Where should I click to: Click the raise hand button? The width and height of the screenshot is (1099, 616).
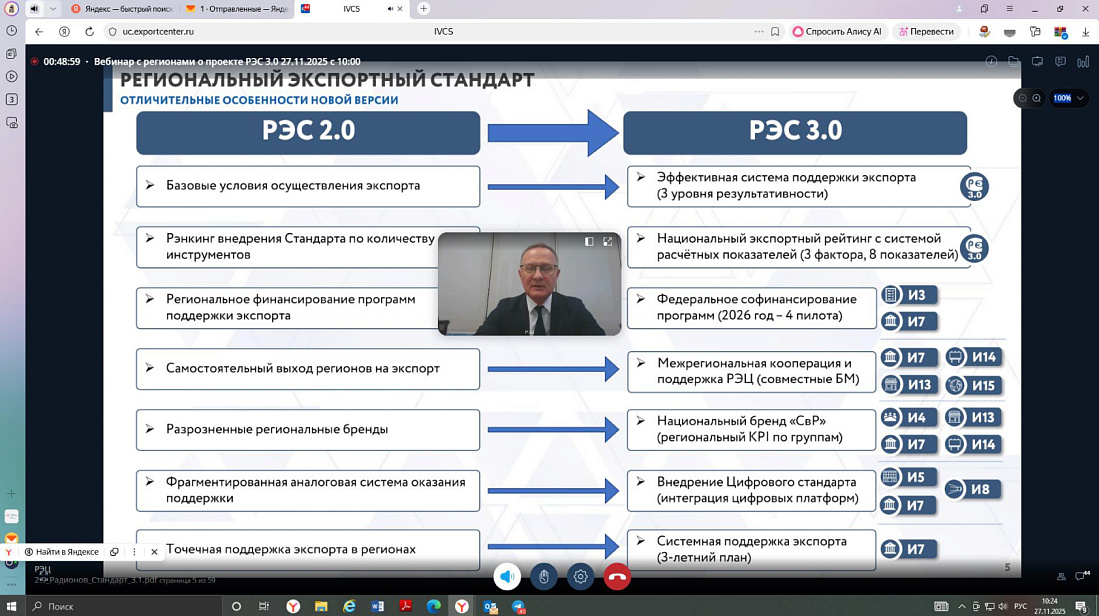[x=544, y=577]
